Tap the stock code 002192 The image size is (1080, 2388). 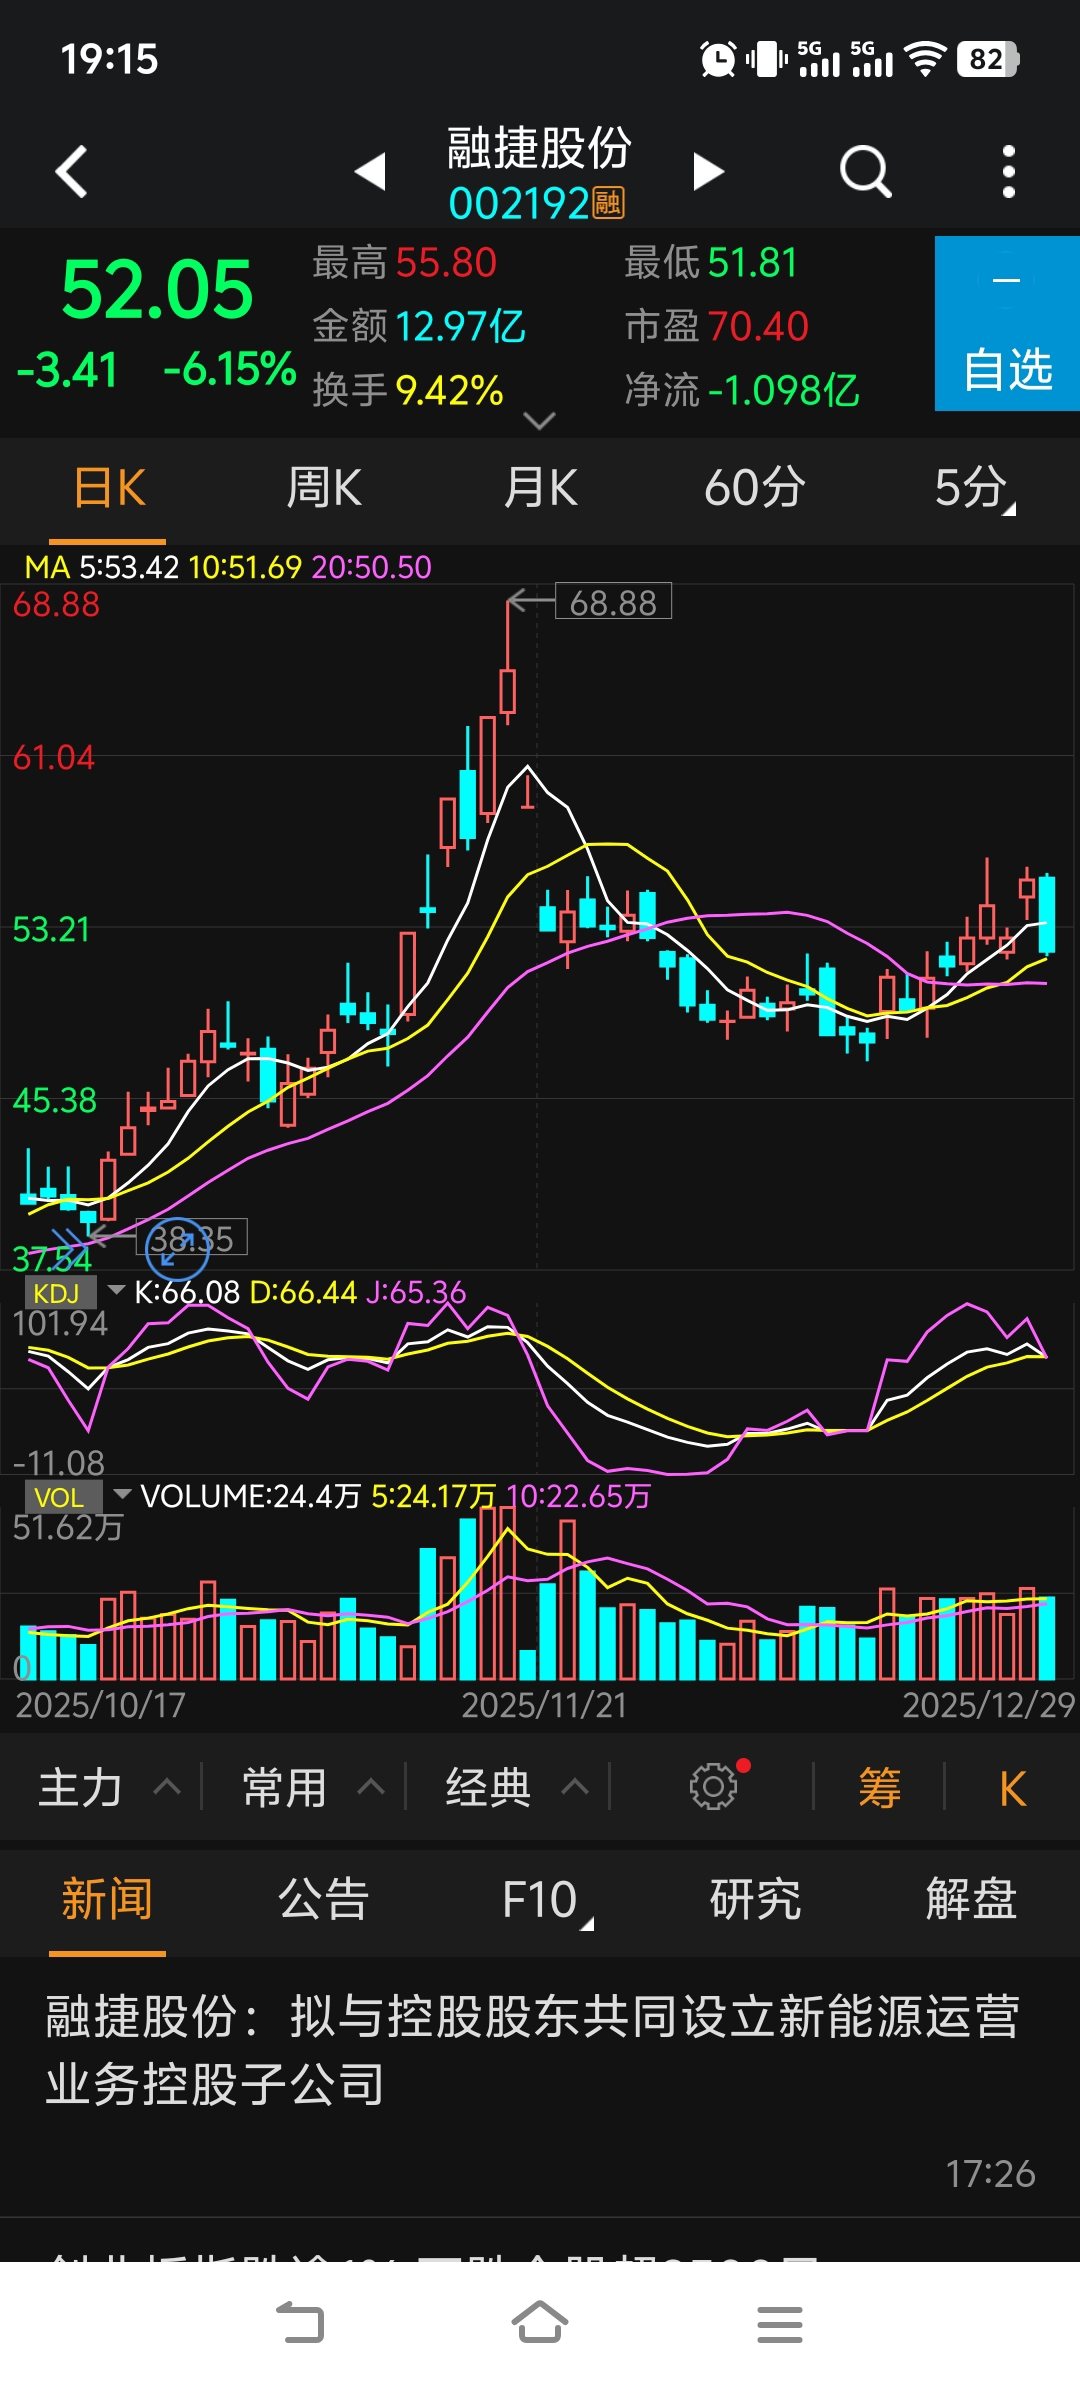[518, 204]
